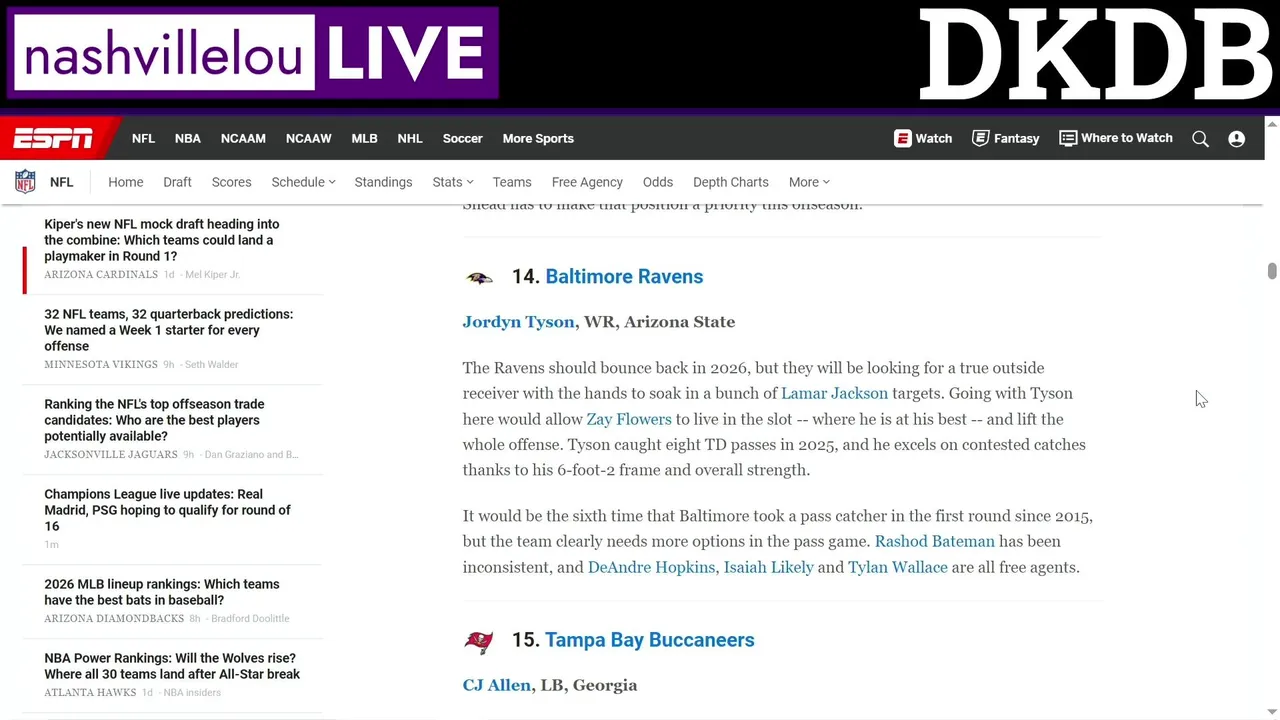Image resolution: width=1280 pixels, height=720 pixels.
Task: Click ATLANTA HAWKS article tag
Action: 90,692
